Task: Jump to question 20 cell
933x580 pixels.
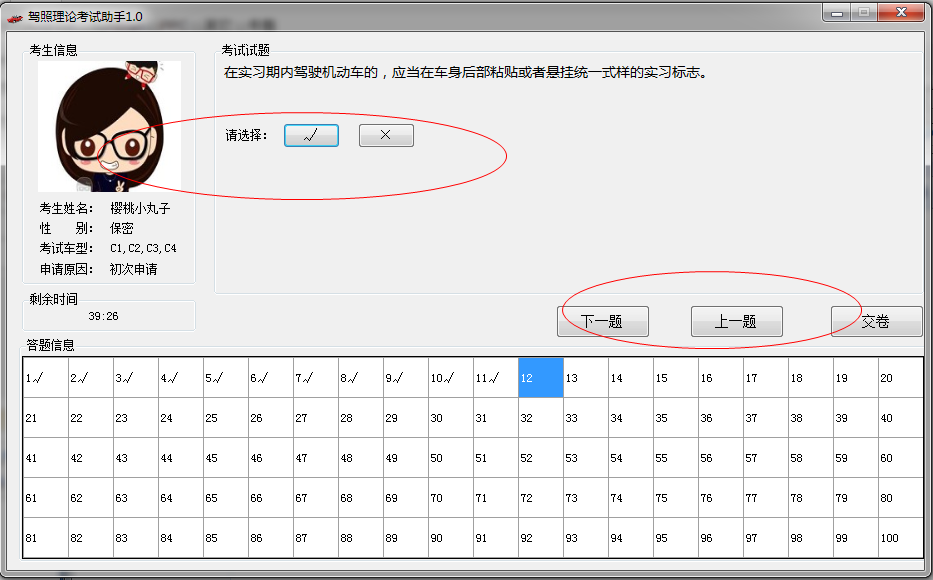Action: pos(901,378)
